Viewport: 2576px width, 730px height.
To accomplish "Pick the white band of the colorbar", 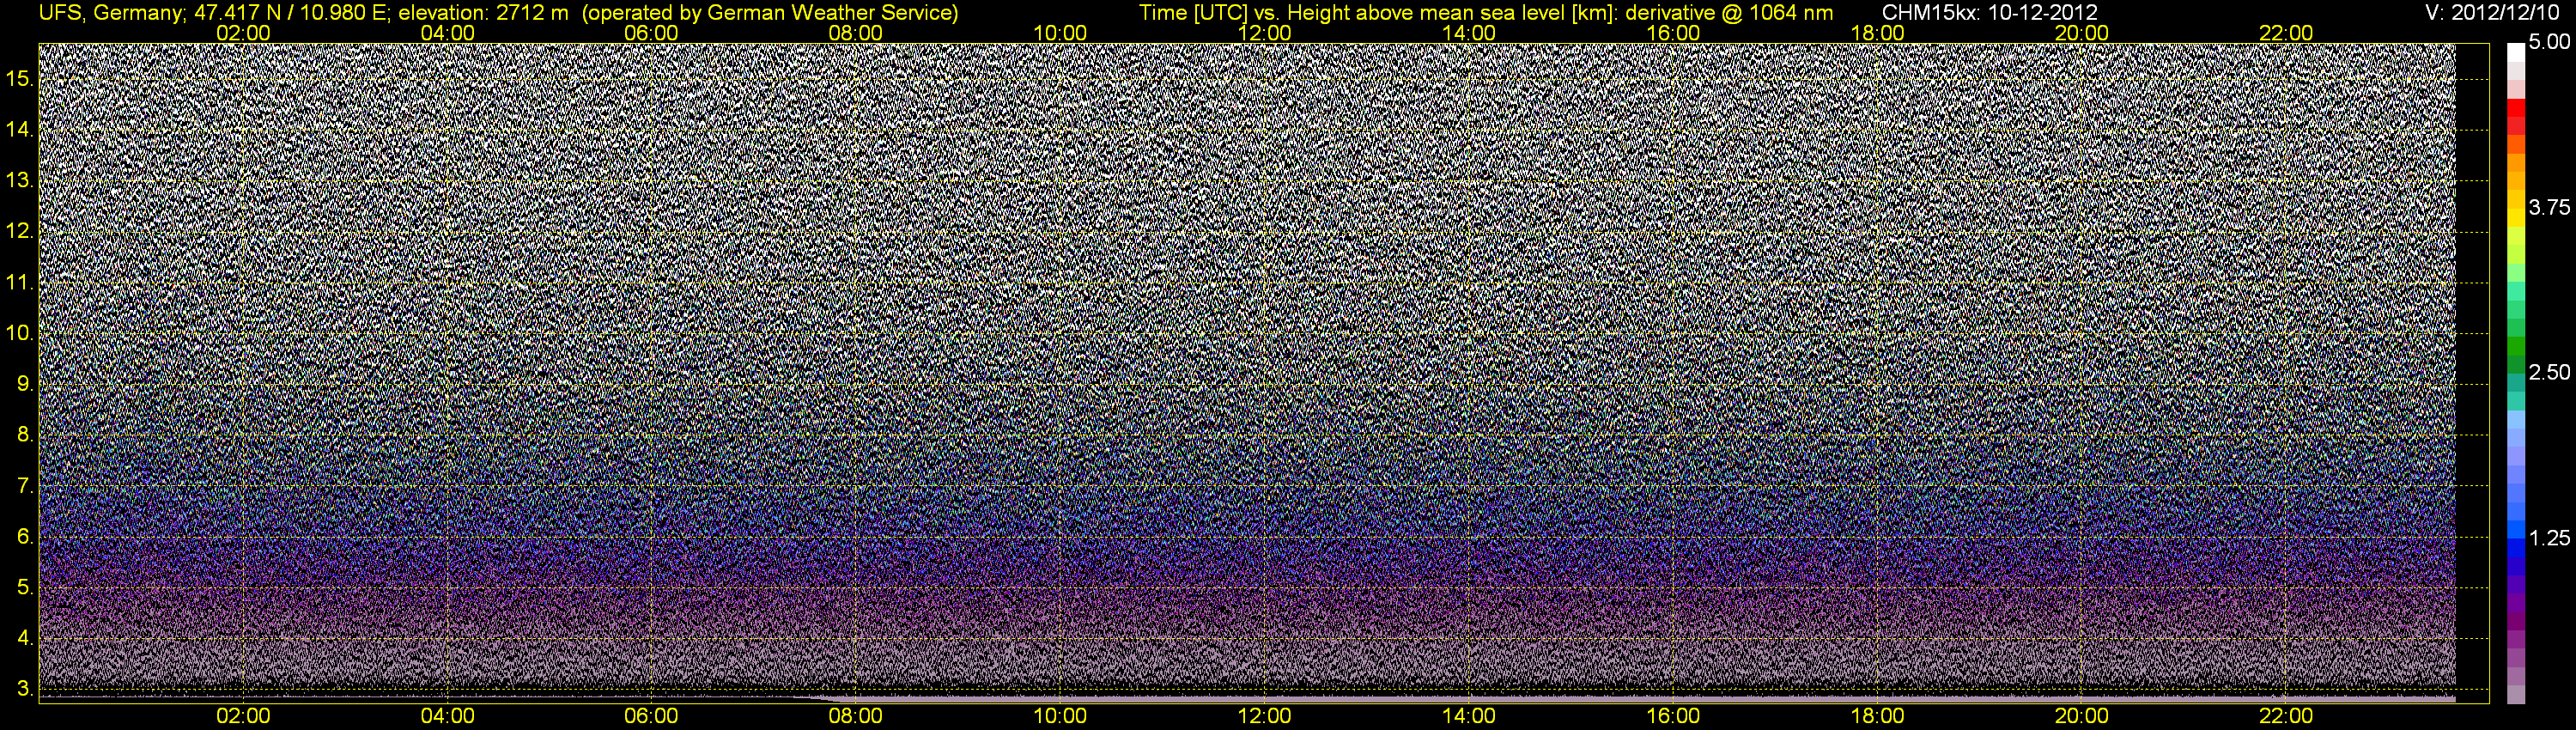I will 2516,52.
